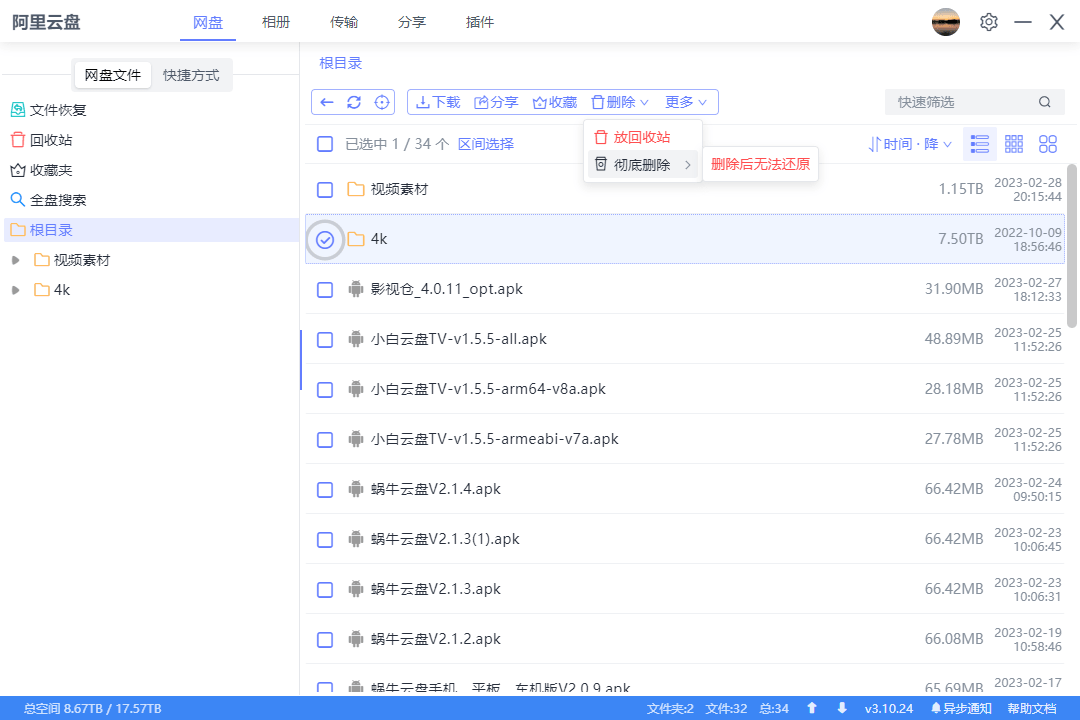This screenshot has height=720, width=1080.
Task: Switch to grid view mode
Action: coord(1013,143)
